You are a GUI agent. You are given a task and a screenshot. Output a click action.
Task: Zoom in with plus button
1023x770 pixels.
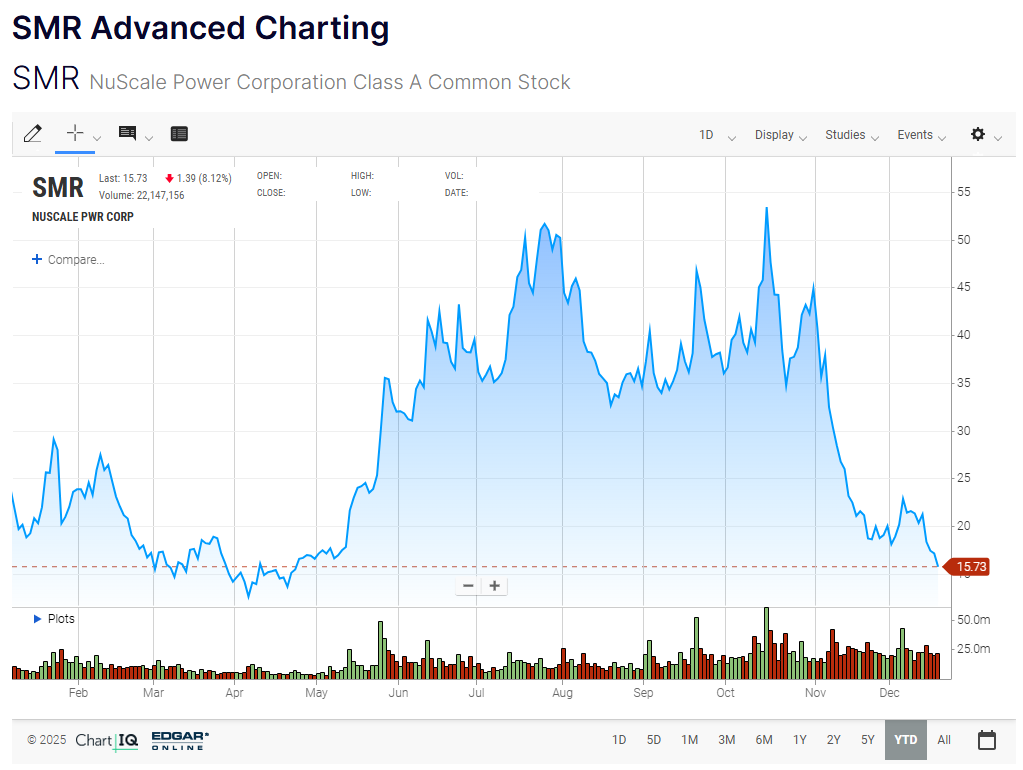pos(494,586)
